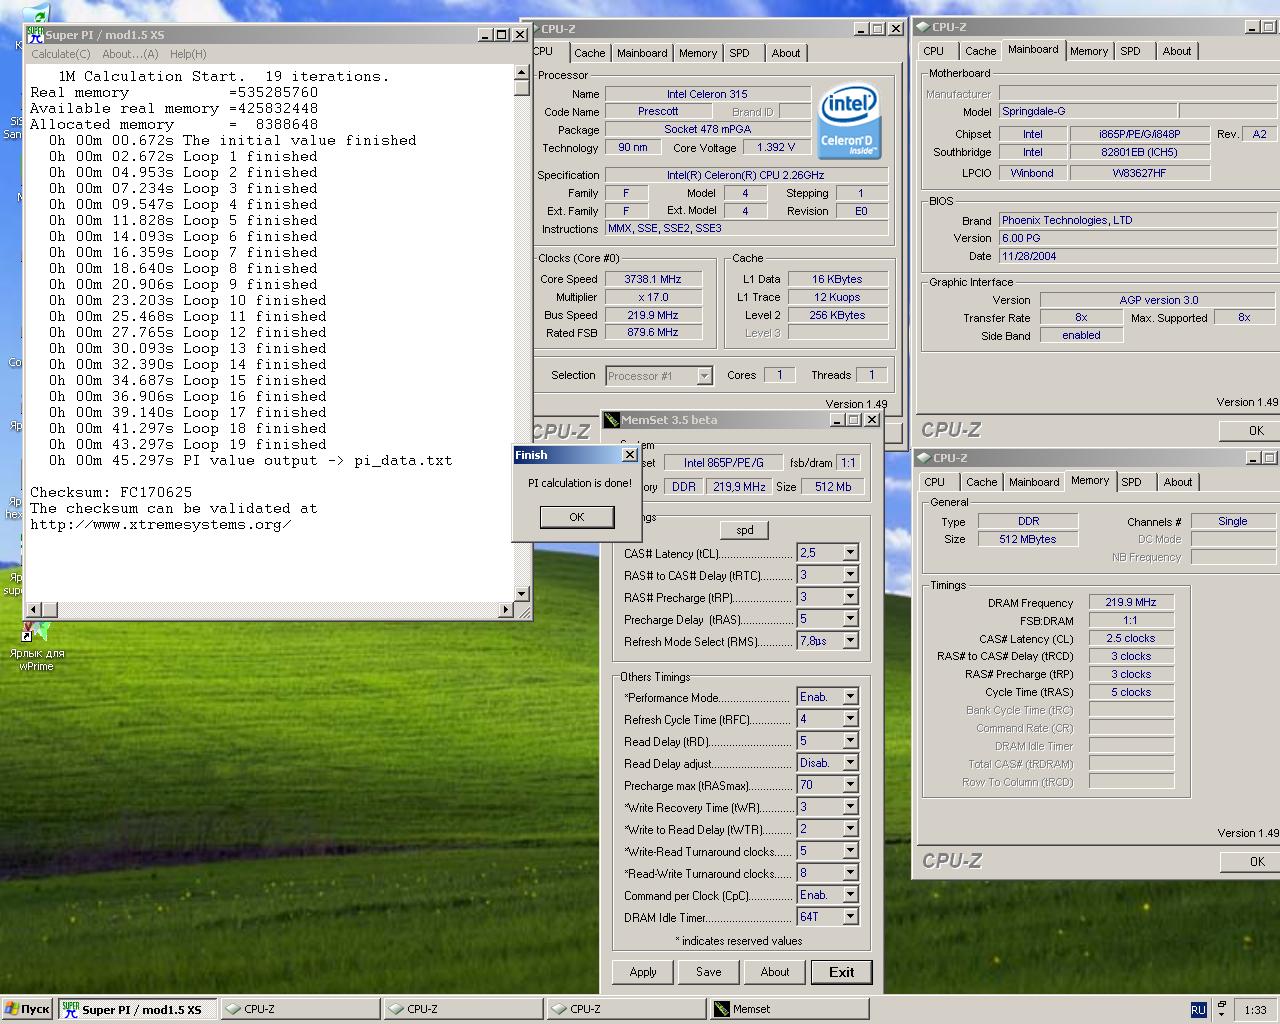The image size is (1280, 1024).
Task: Click the Intel Celeron D inside logo
Action: (848, 121)
